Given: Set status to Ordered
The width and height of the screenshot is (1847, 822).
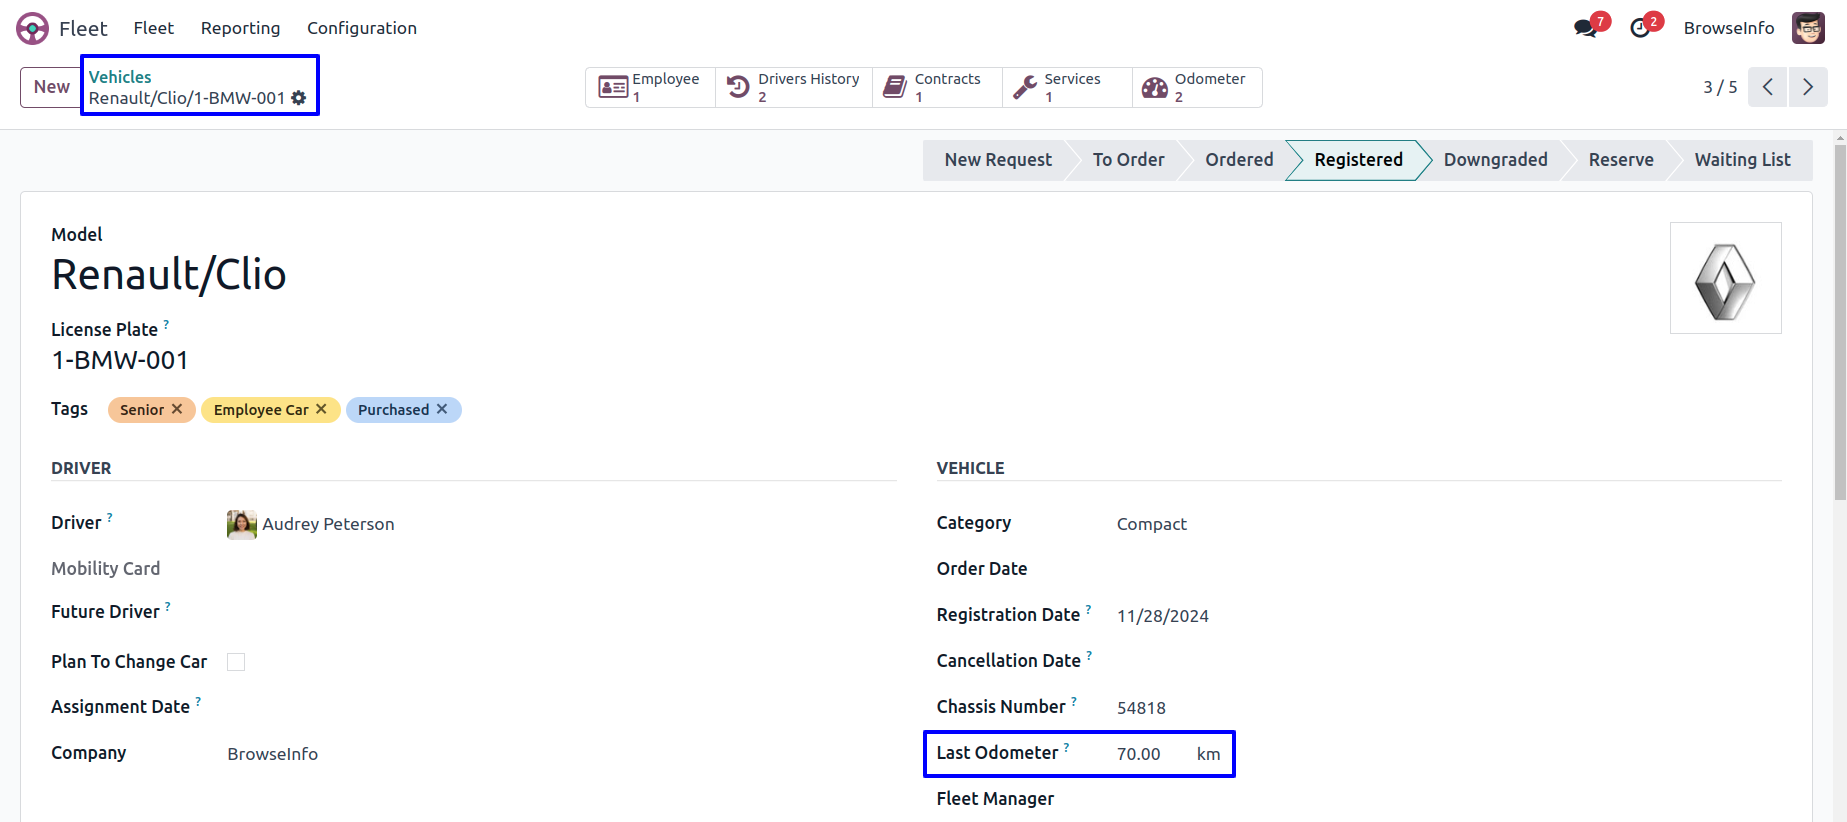Looking at the screenshot, I should (x=1239, y=160).
